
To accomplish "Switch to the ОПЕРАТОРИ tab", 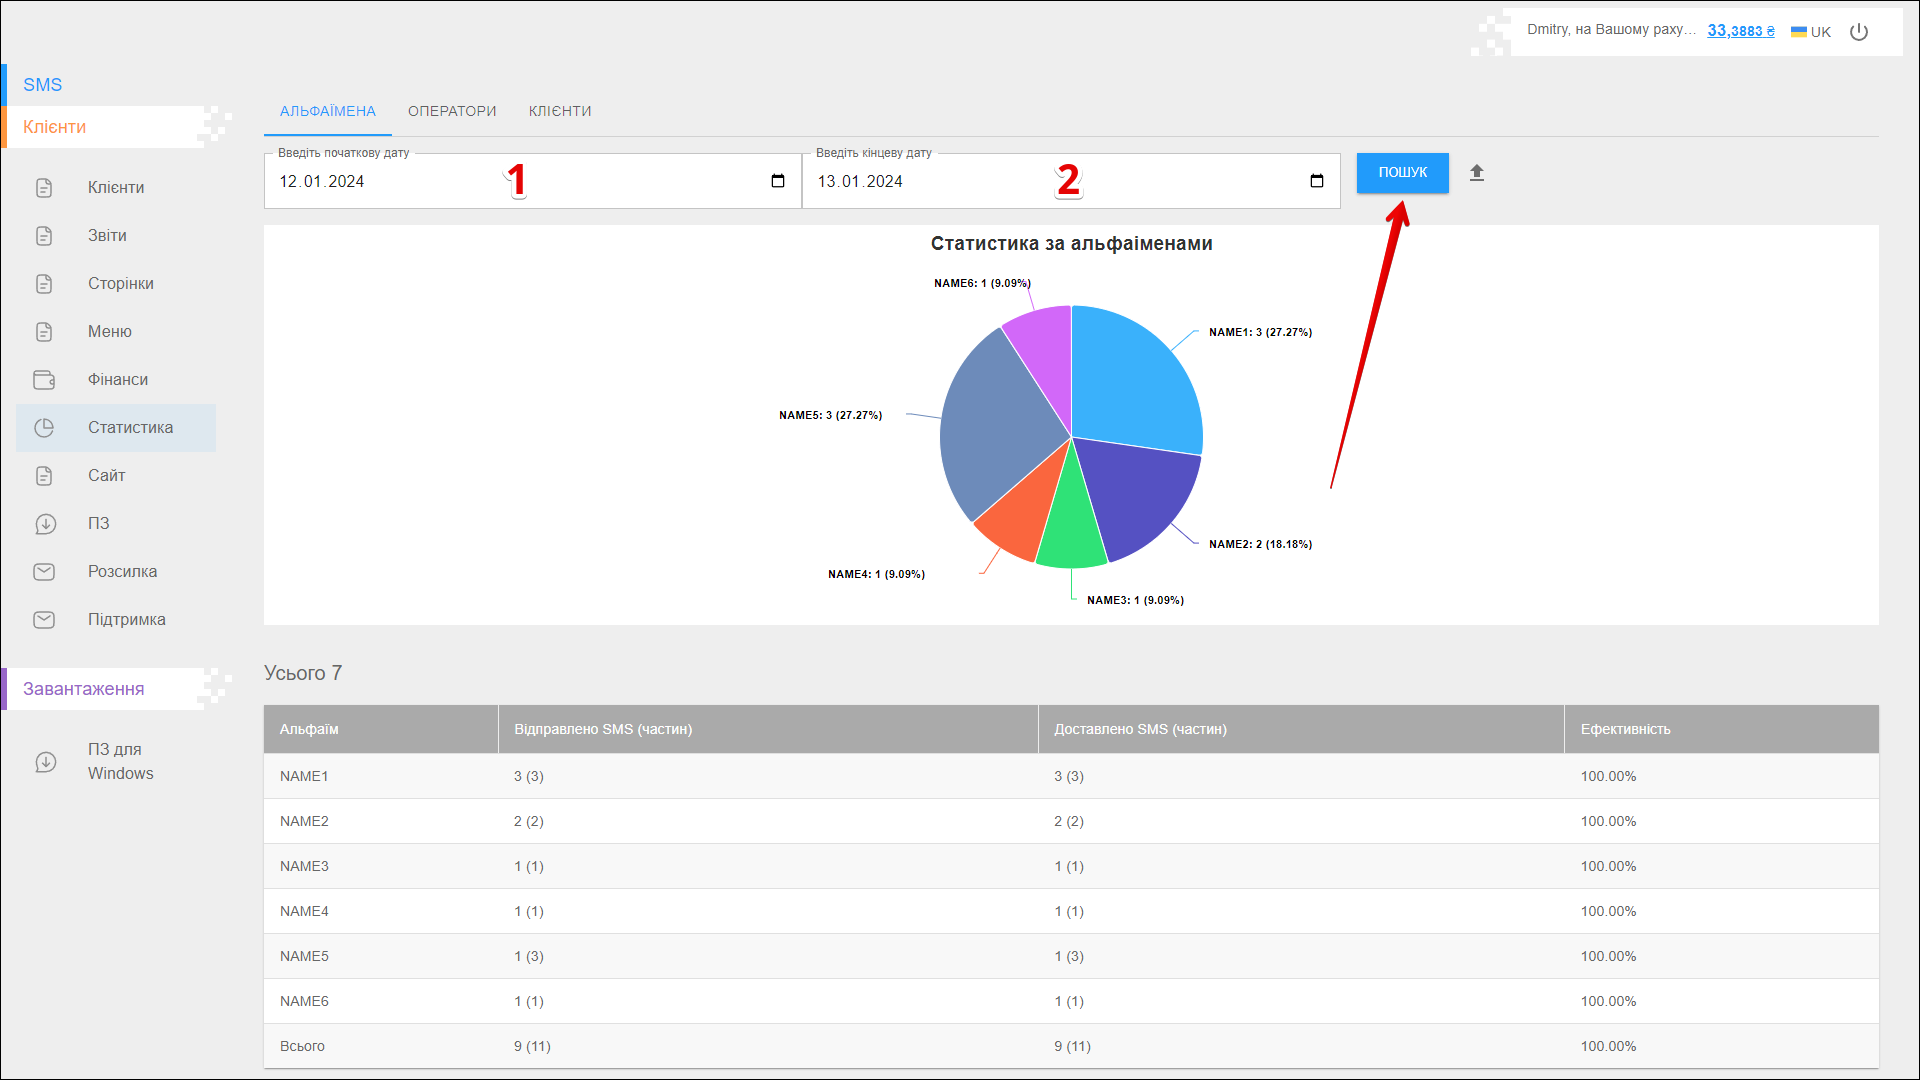I will pyautogui.click(x=452, y=111).
